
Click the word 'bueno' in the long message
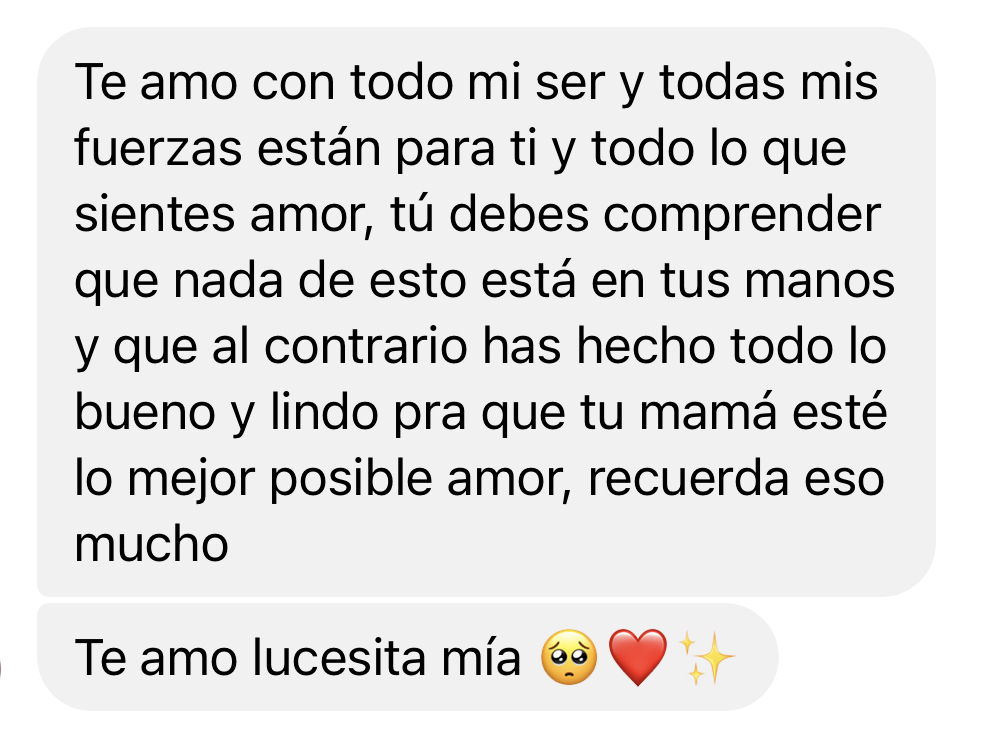[x=145, y=412]
